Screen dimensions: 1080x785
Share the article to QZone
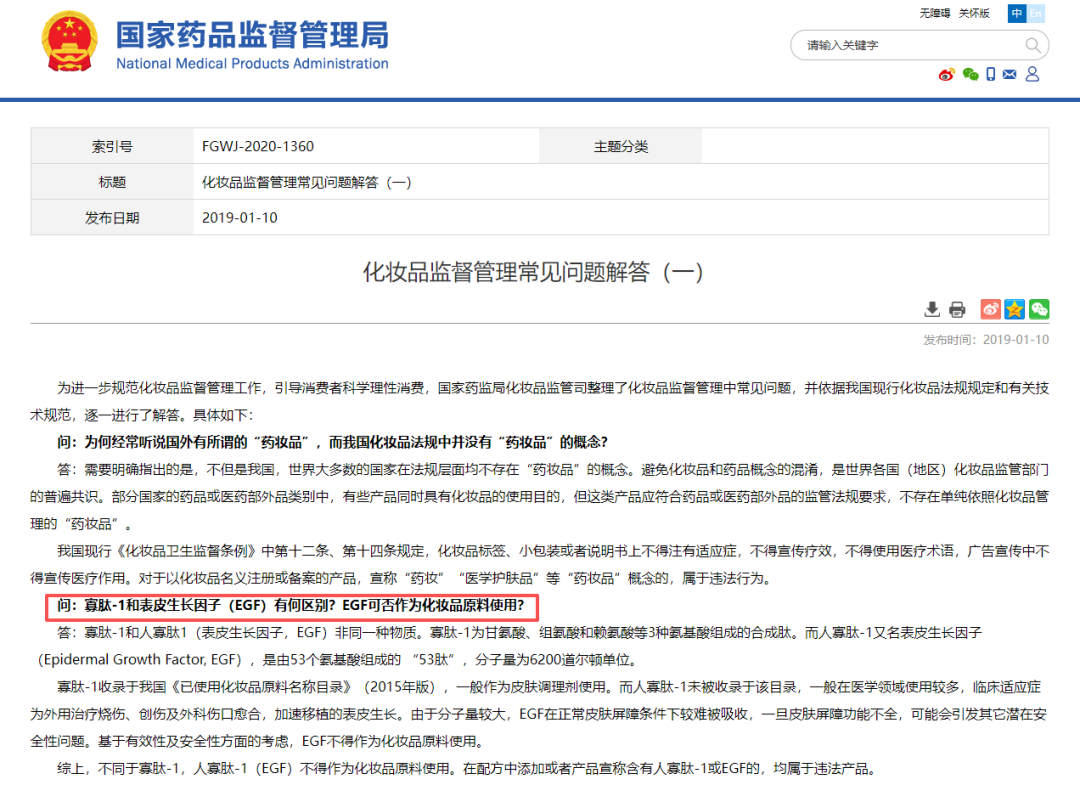click(x=1014, y=309)
